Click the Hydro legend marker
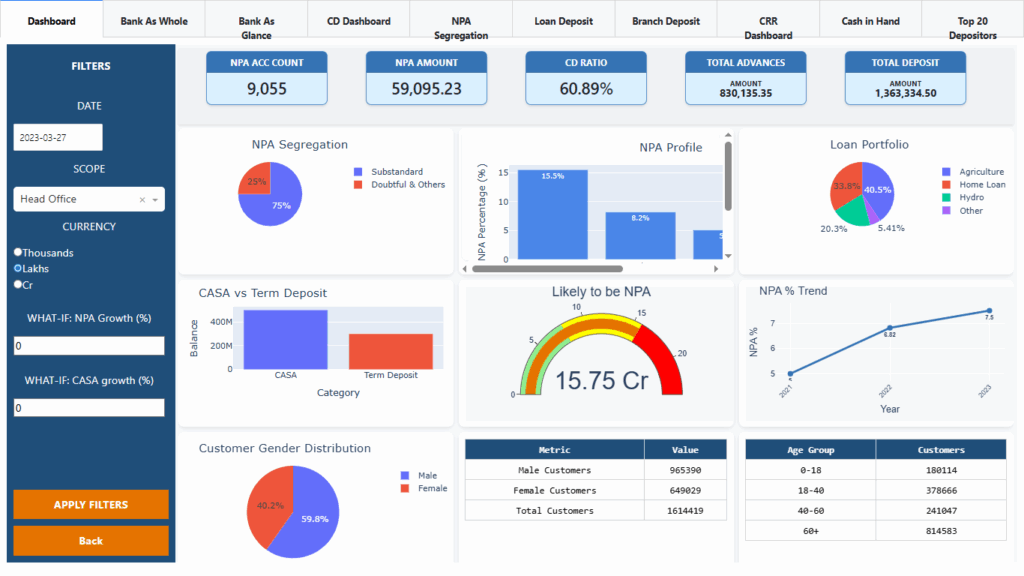The width and height of the screenshot is (1024, 576). click(946, 198)
